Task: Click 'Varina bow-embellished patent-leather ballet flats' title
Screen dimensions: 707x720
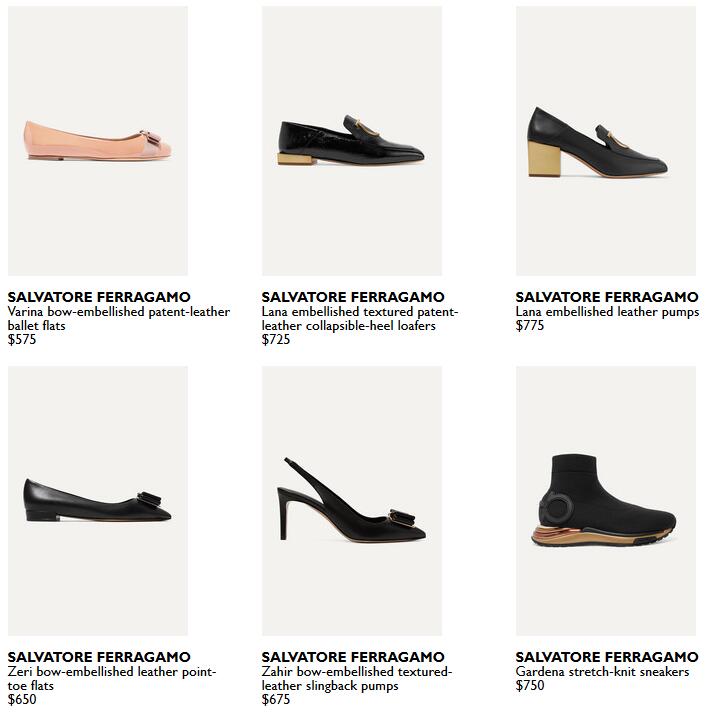Action: (119, 319)
